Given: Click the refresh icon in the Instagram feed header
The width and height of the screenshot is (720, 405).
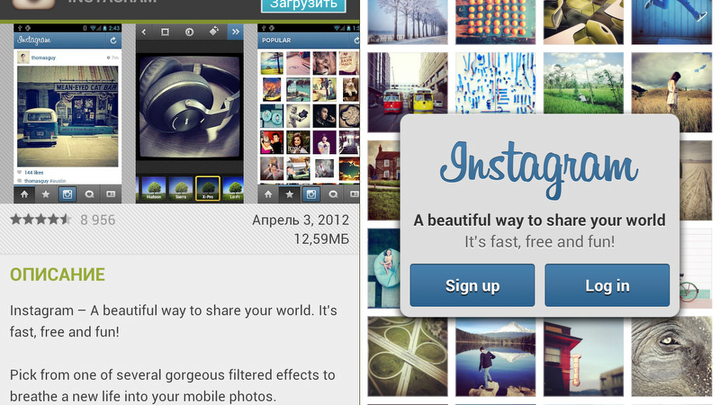Looking at the screenshot, I should click(113, 41).
